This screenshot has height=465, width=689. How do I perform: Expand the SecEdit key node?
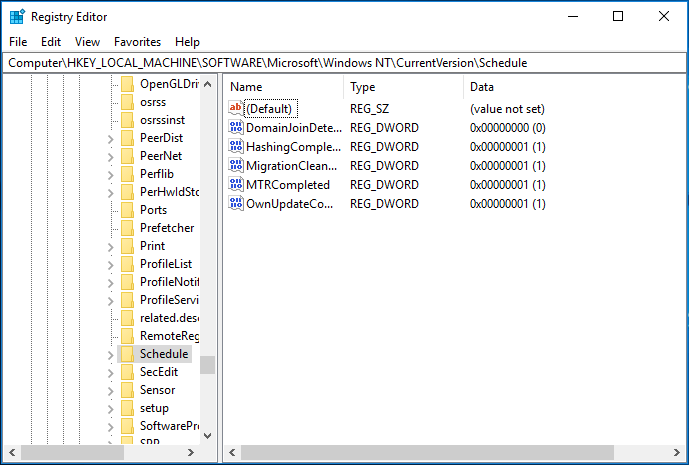tap(110, 372)
